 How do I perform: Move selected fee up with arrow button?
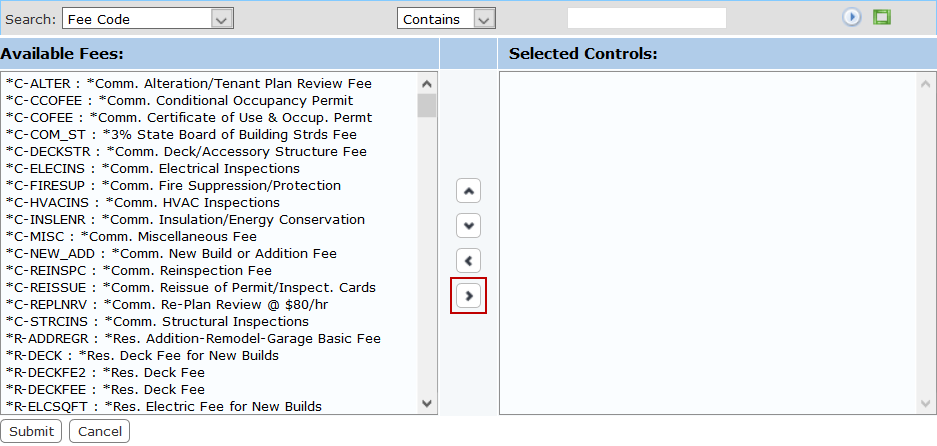(x=469, y=190)
